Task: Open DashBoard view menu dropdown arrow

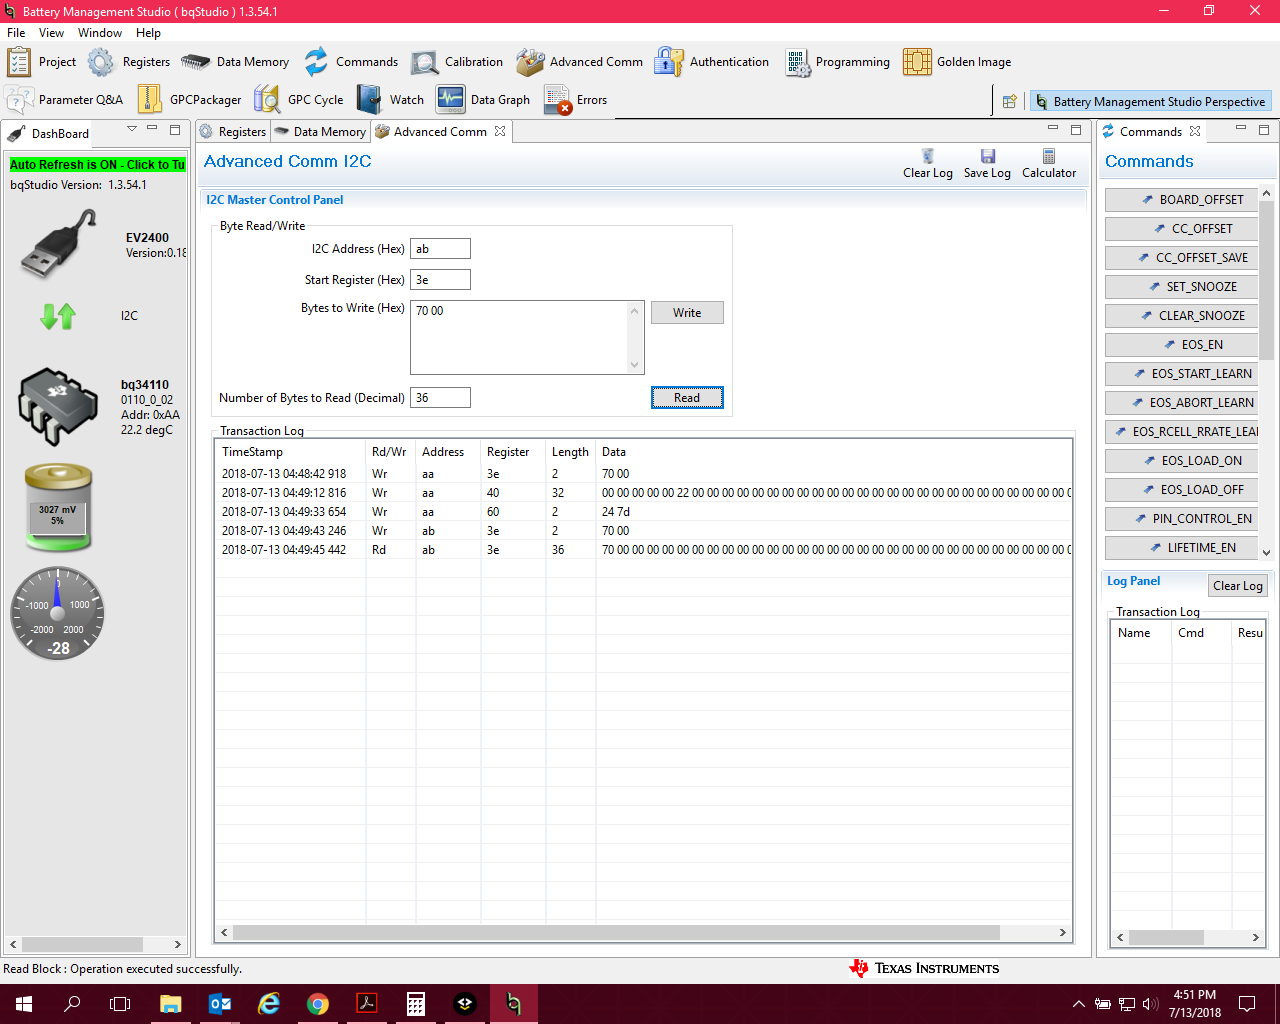Action: coord(131,129)
